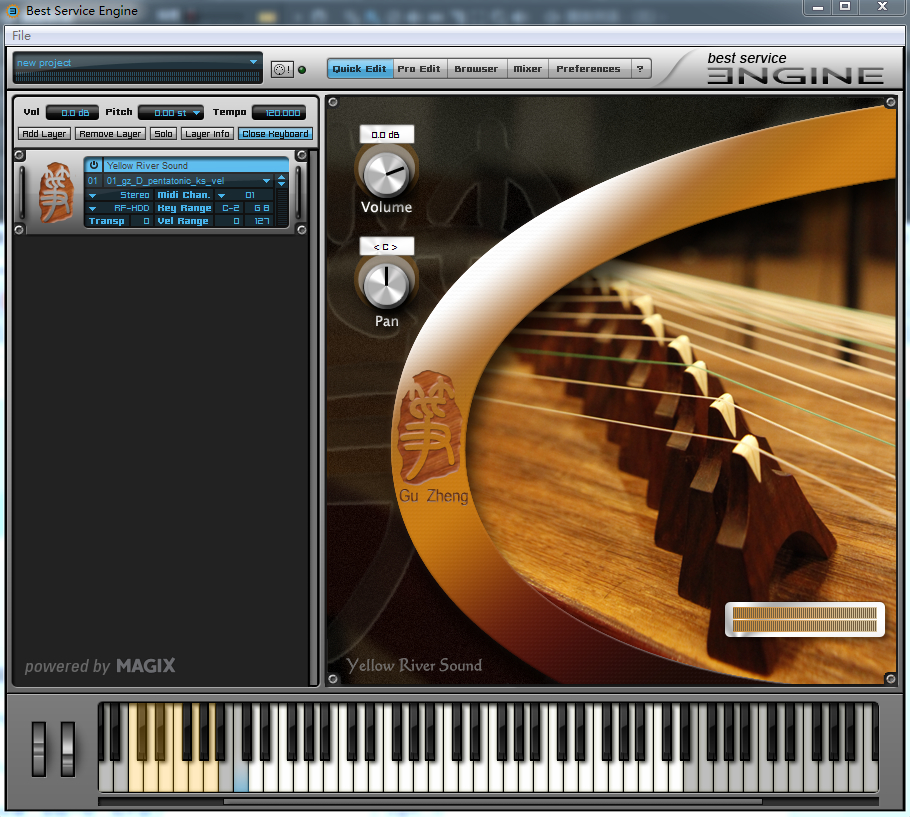The height and width of the screenshot is (817, 910).
Task: Open the Mixer tab
Action: coord(528,69)
